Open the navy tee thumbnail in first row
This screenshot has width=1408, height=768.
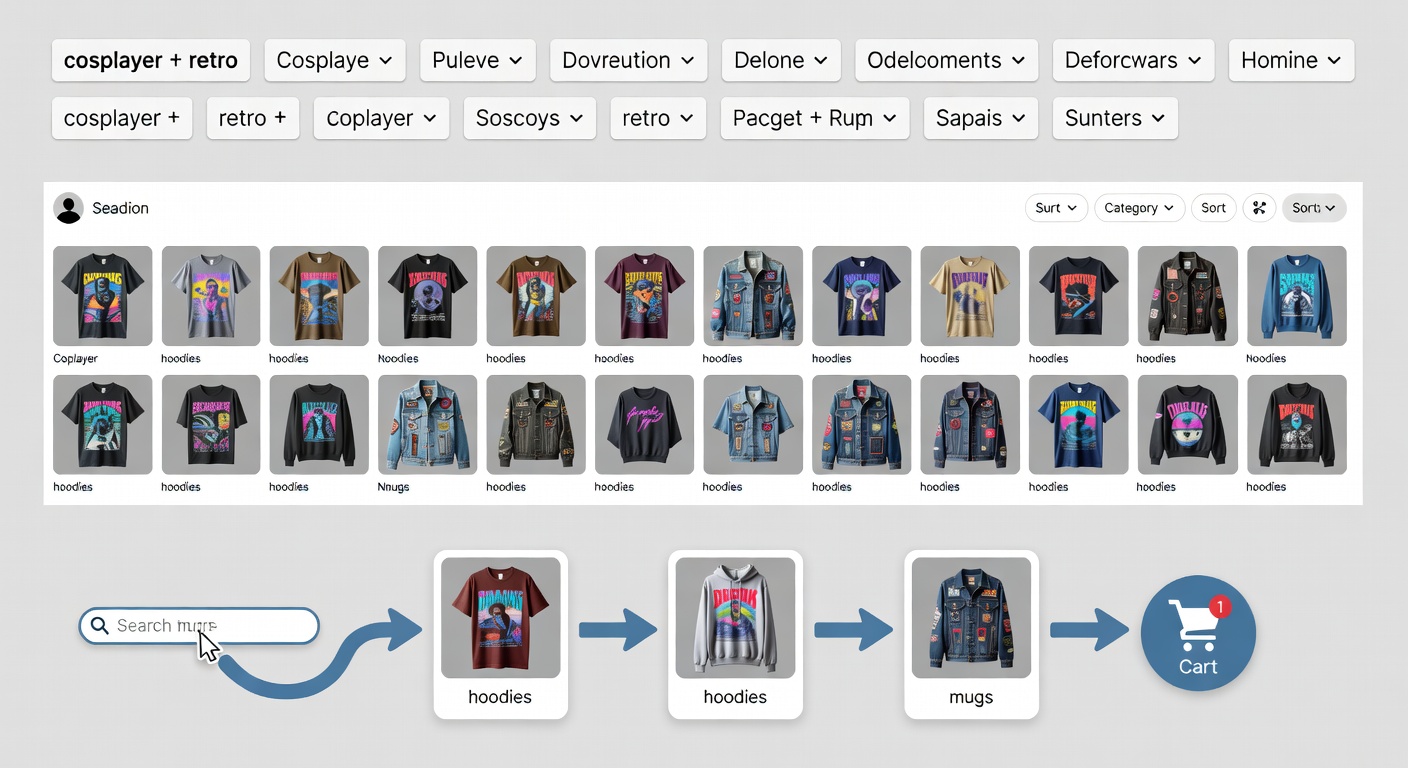point(862,296)
